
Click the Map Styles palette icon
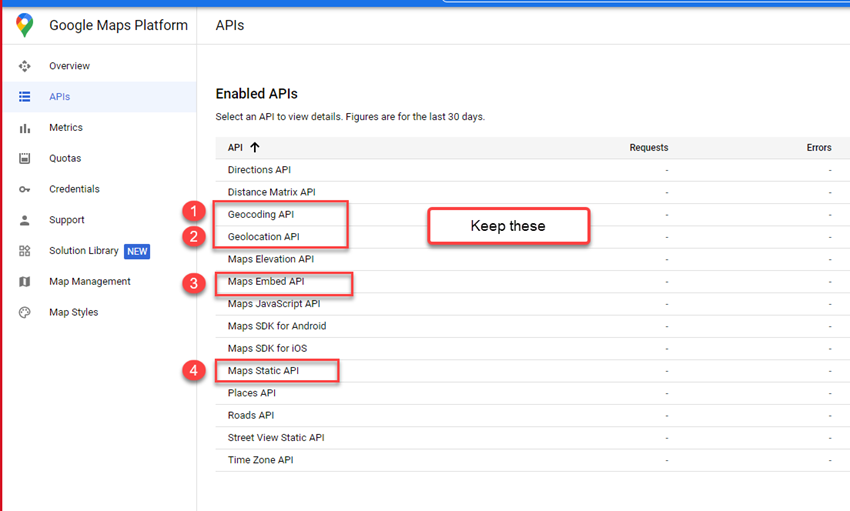(25, 313)
